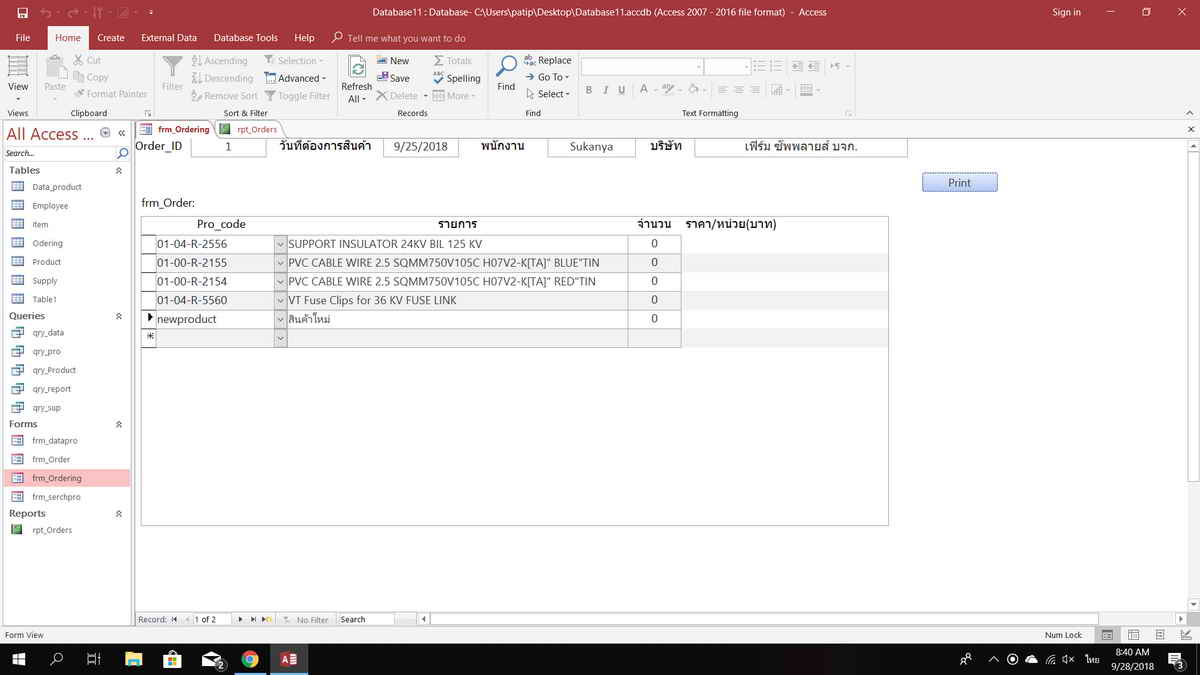The height and width of the screenshot is (675, 1200).
Task: Click the Replace tool
Action: point(547,61)
